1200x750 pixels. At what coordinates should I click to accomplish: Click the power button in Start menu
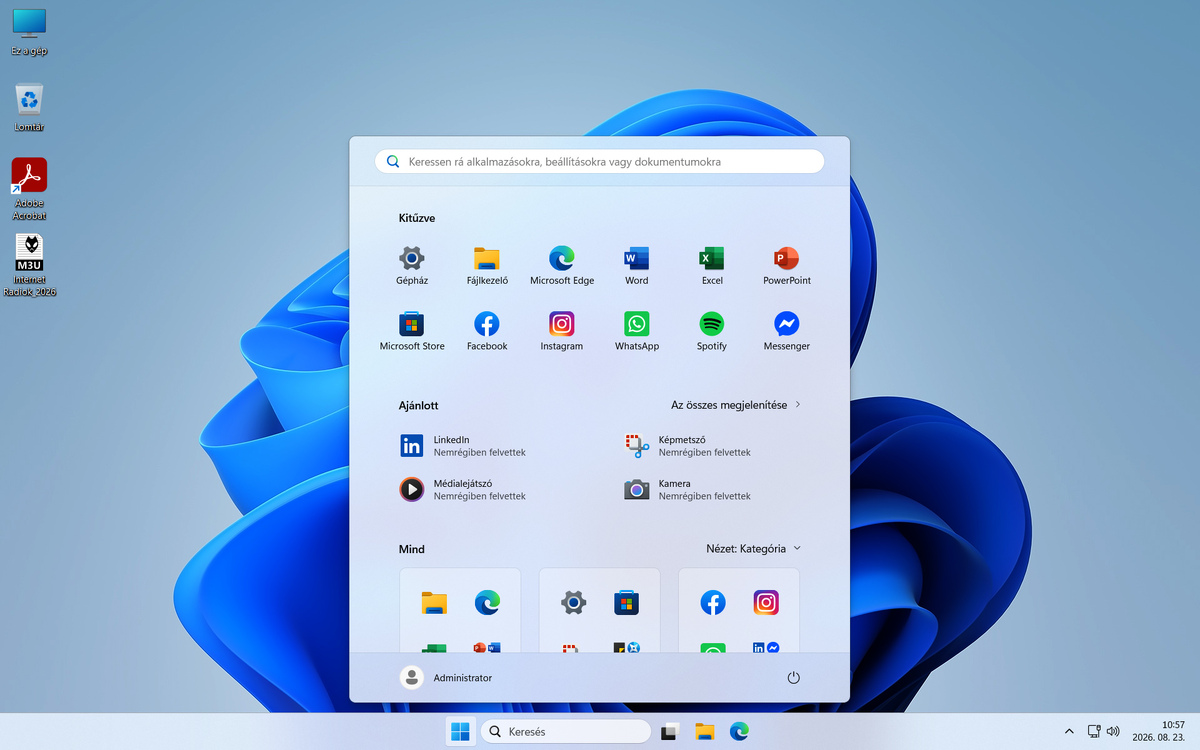point(794,678)
